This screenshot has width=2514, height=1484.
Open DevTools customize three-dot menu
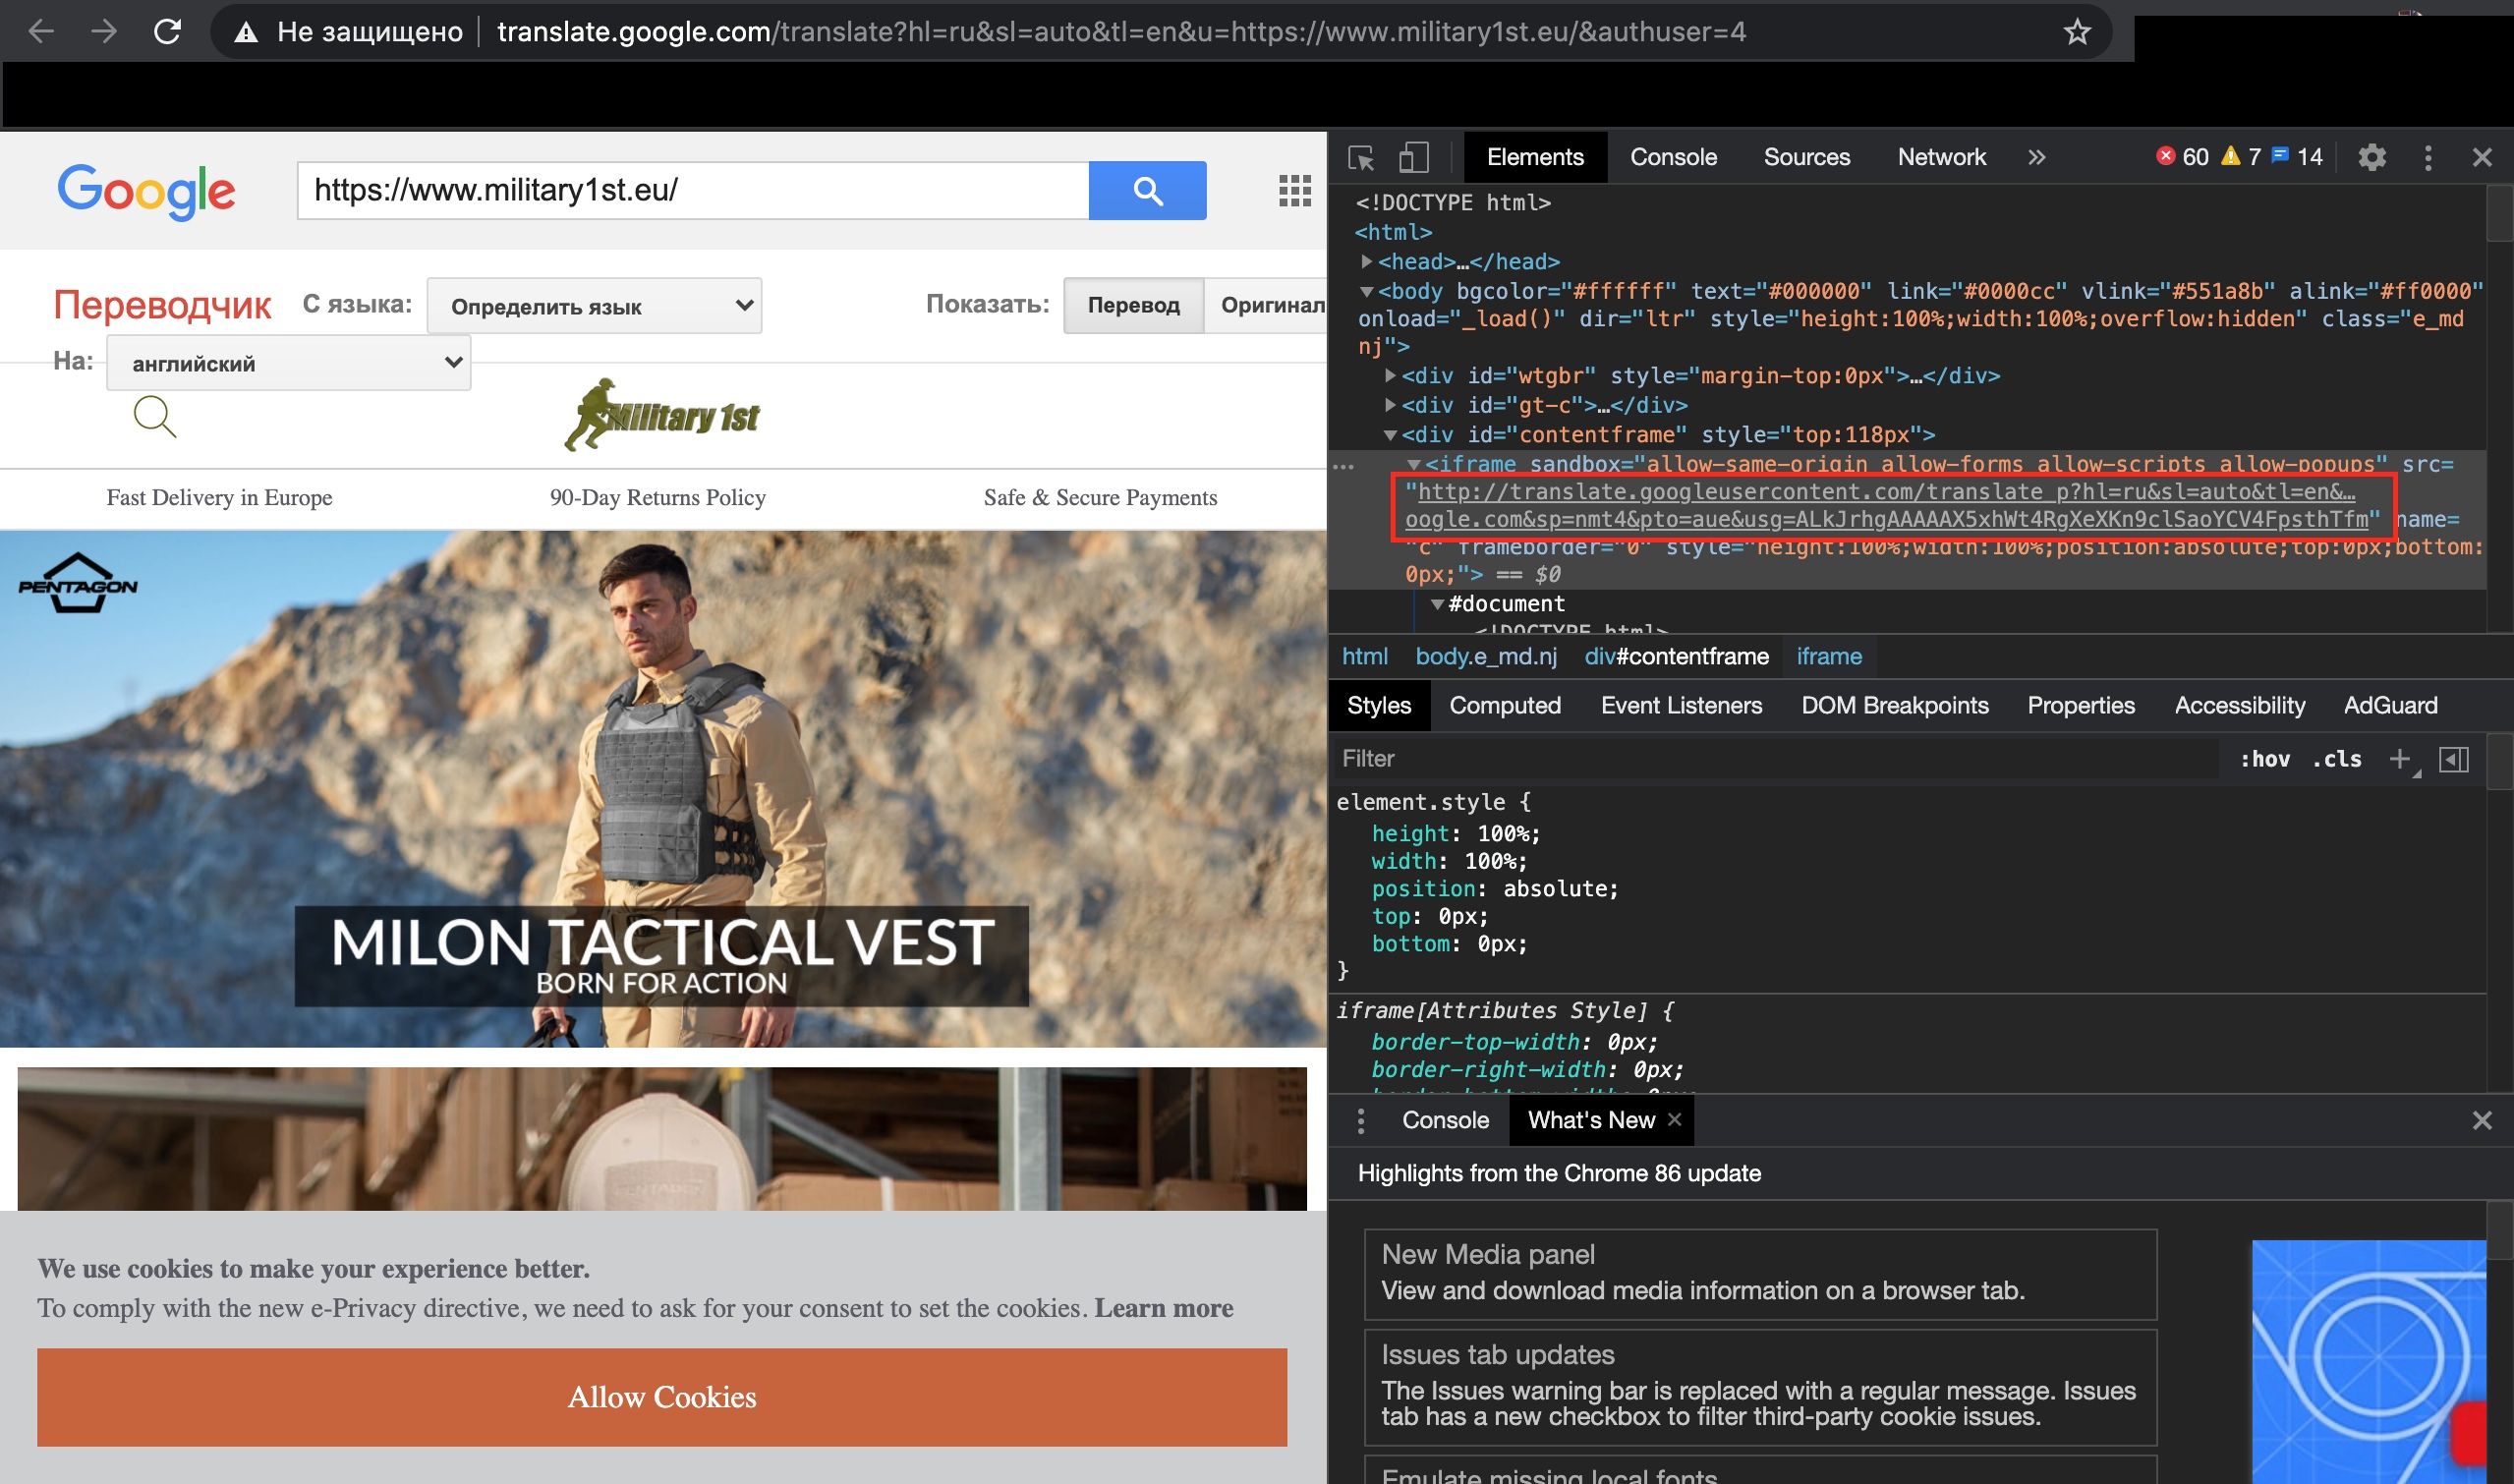2428,157
